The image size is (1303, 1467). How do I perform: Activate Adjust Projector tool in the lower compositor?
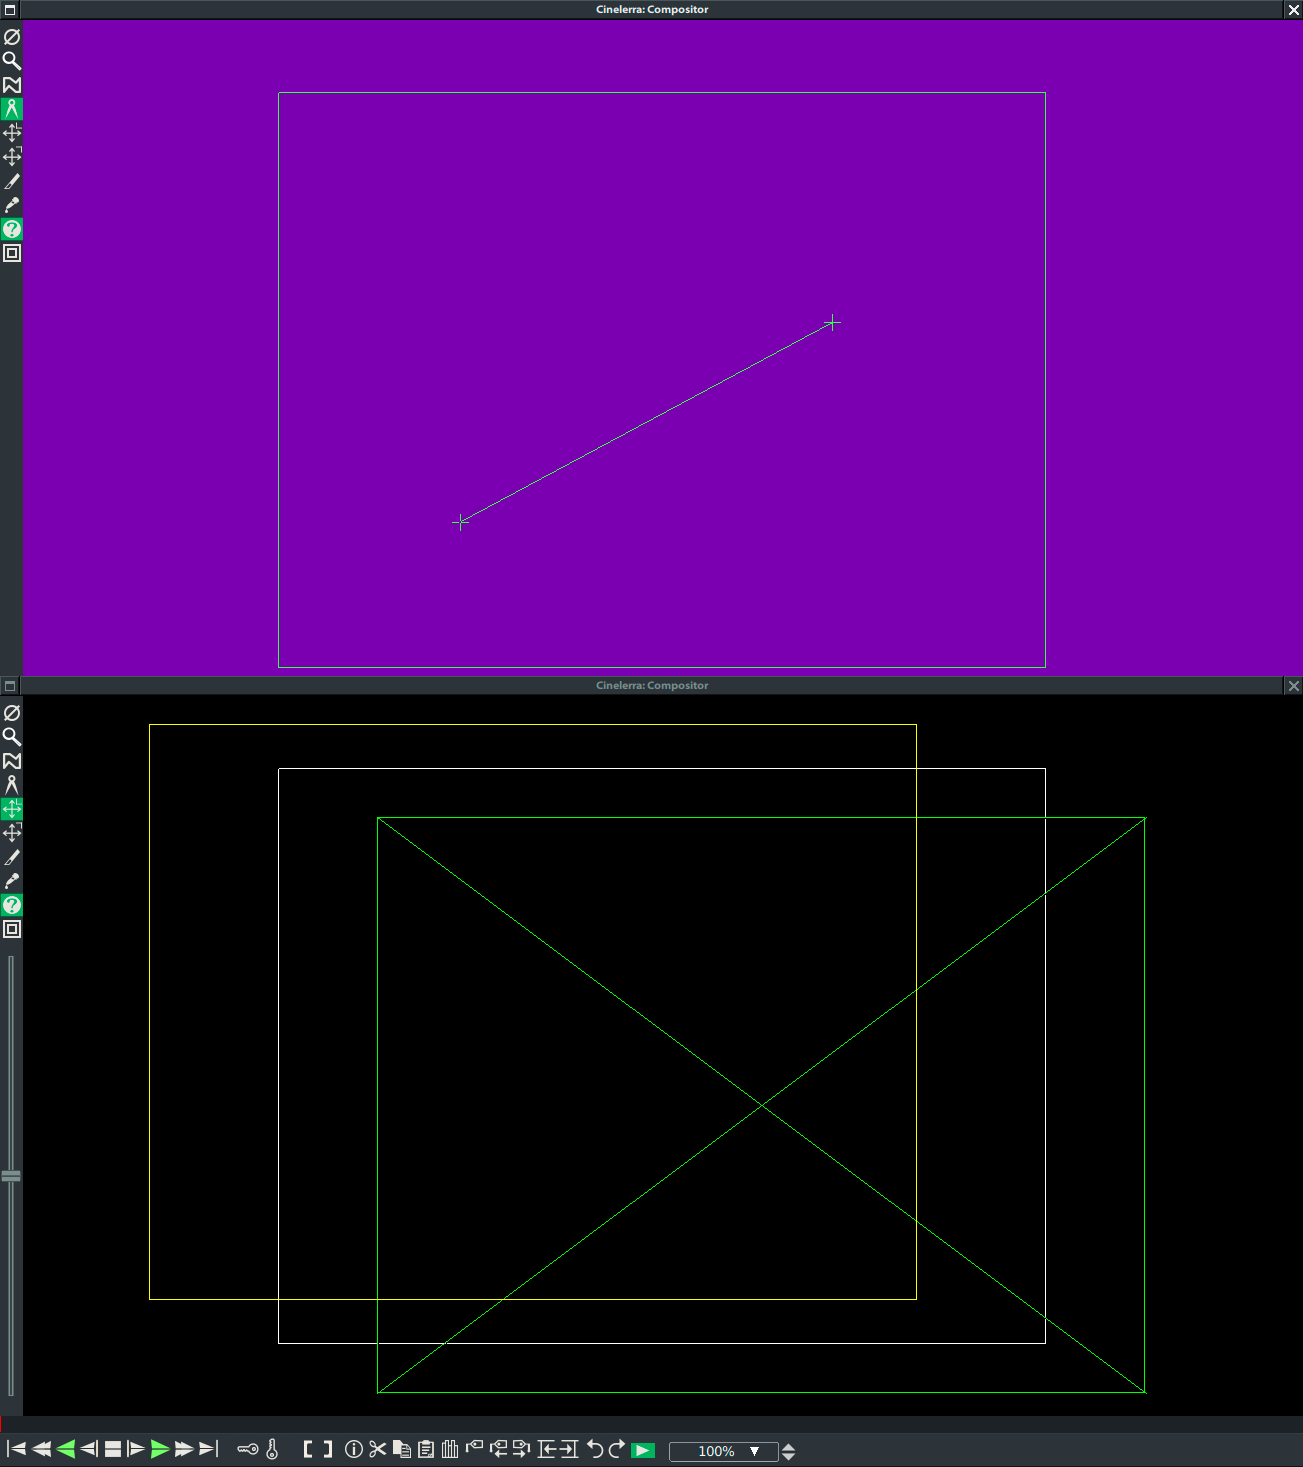(12, 833)
